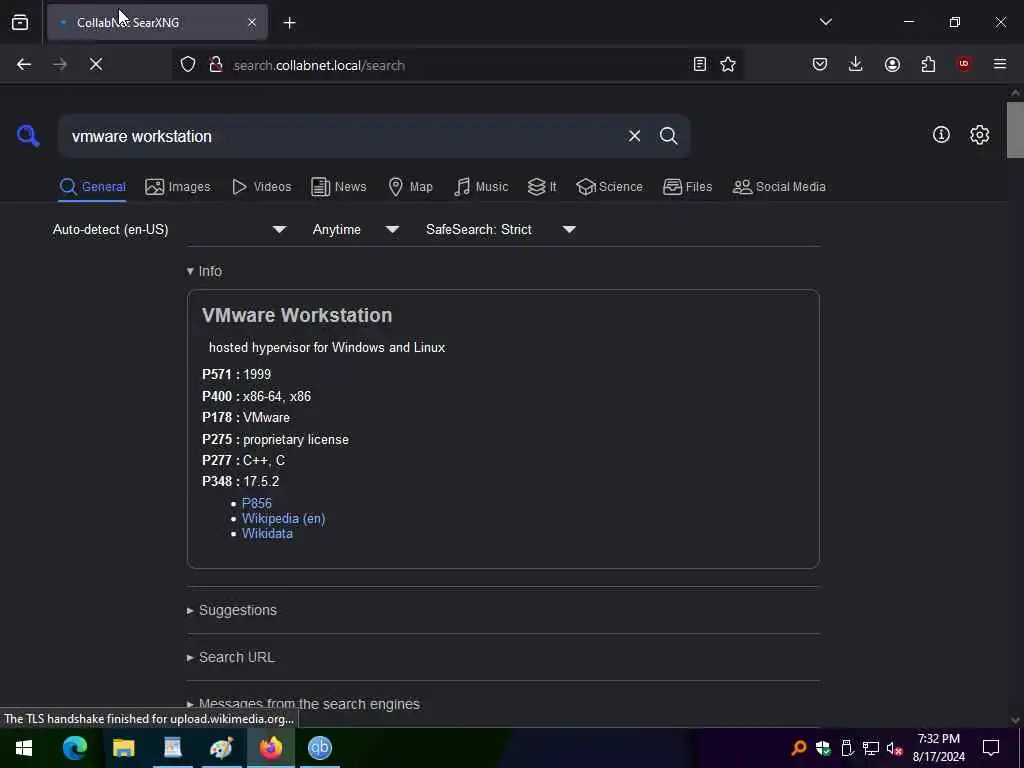The width and height of the screenshot is (1024, 768).
Task: Toggle Reader View icon in address bar
Action: 699,64
